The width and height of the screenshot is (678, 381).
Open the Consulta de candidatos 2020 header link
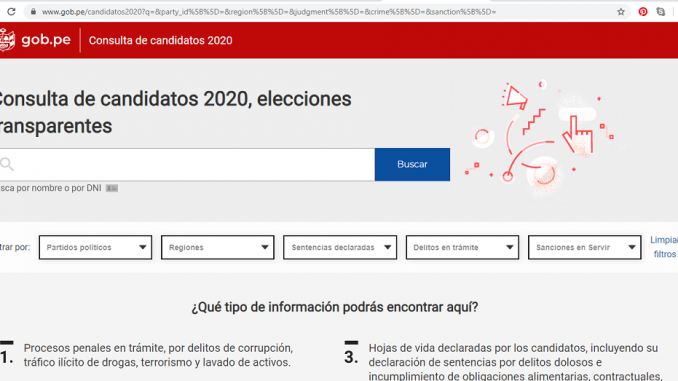coord(160,40)
